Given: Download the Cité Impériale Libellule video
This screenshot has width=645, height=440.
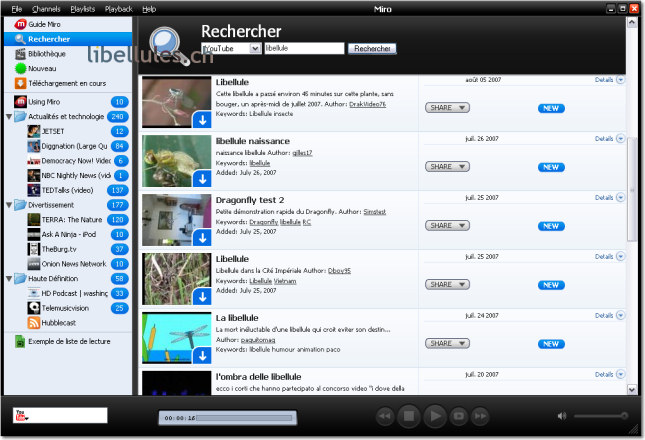Looking at the screenshot, I should [x=202, y=297].
